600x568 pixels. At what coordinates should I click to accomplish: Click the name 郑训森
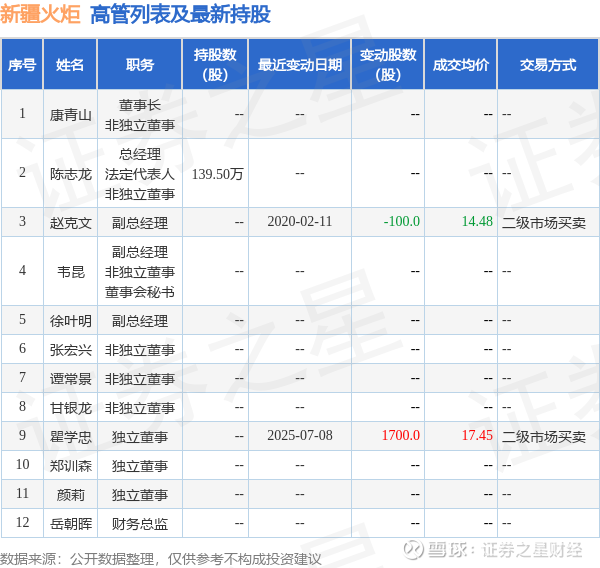click(x=71, y=466)
